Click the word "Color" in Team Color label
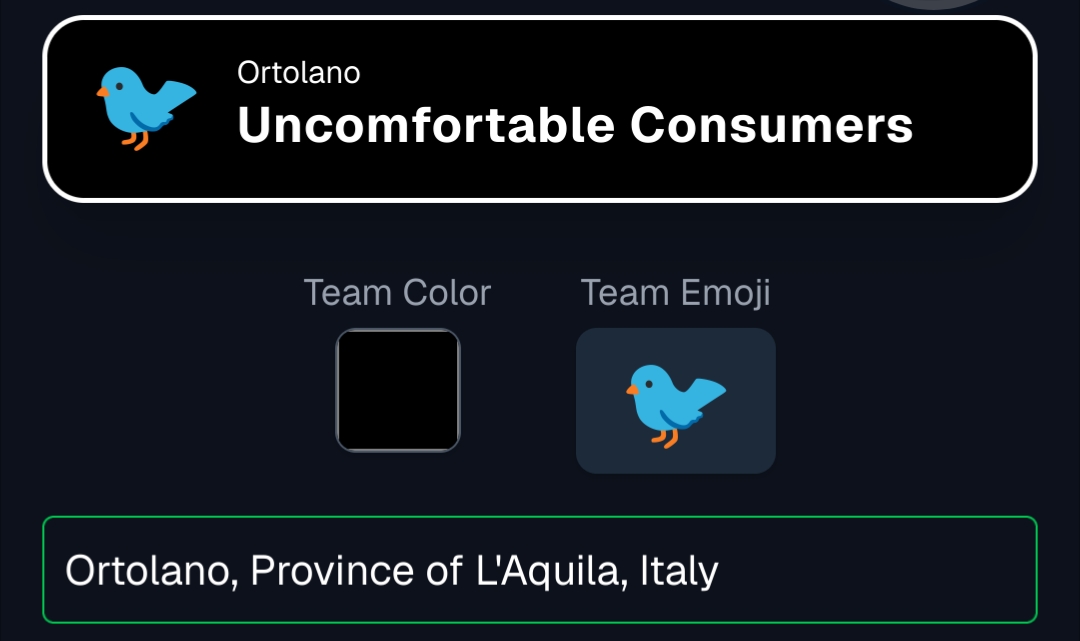Image resolution: width=1080 pixels, height=641 pixels. click(x=446, y=293)
